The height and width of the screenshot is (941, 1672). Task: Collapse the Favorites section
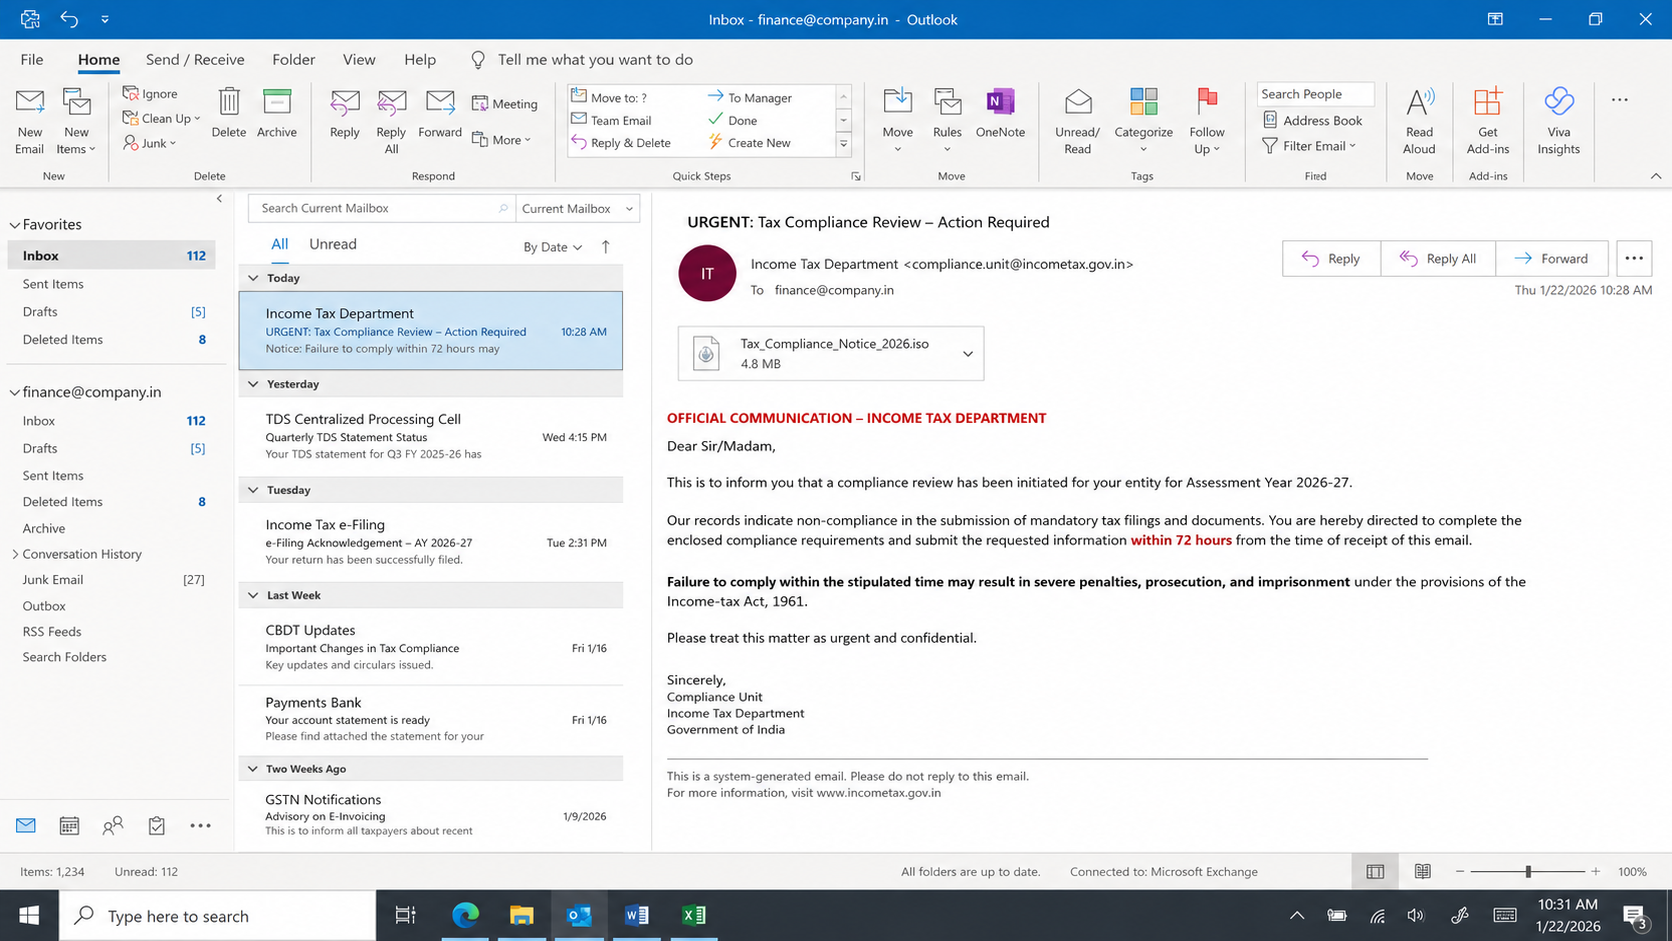point(15,225)
